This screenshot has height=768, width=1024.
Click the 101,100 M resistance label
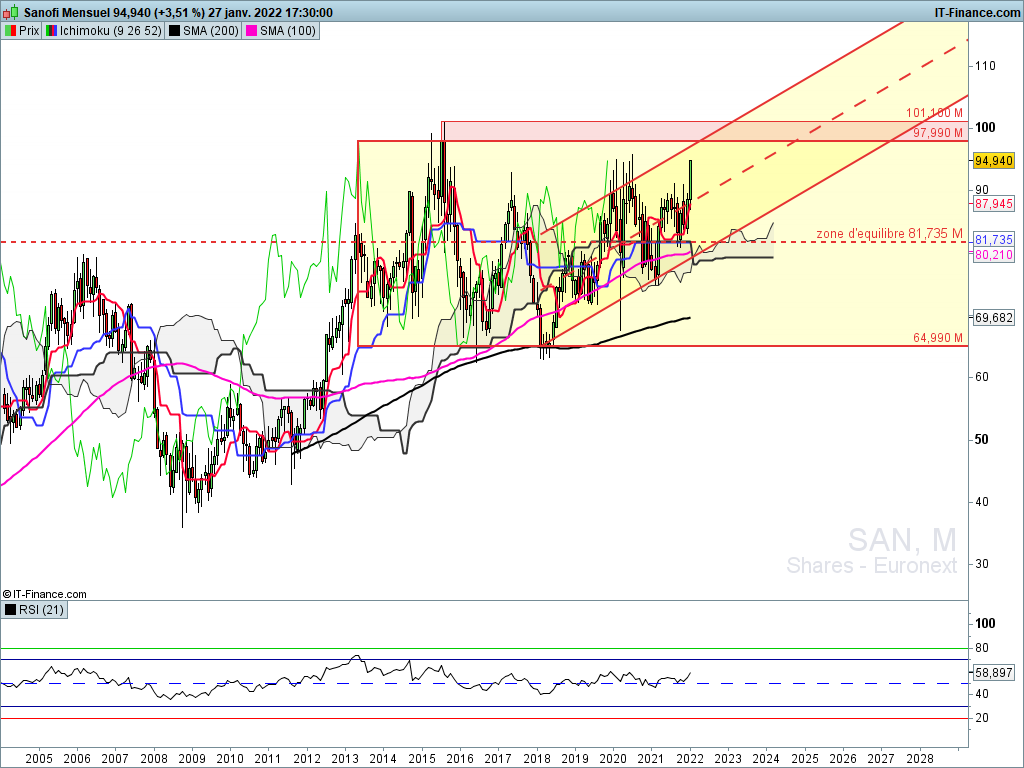(x=934, y=113)
